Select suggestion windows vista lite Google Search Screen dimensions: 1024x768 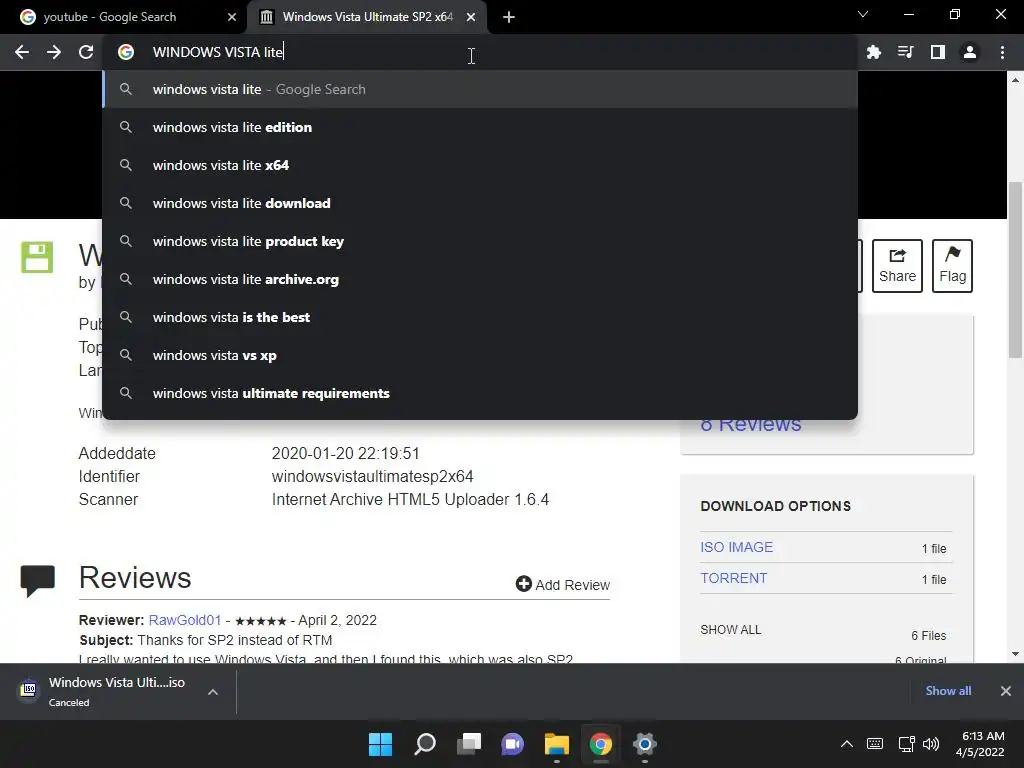480,89
